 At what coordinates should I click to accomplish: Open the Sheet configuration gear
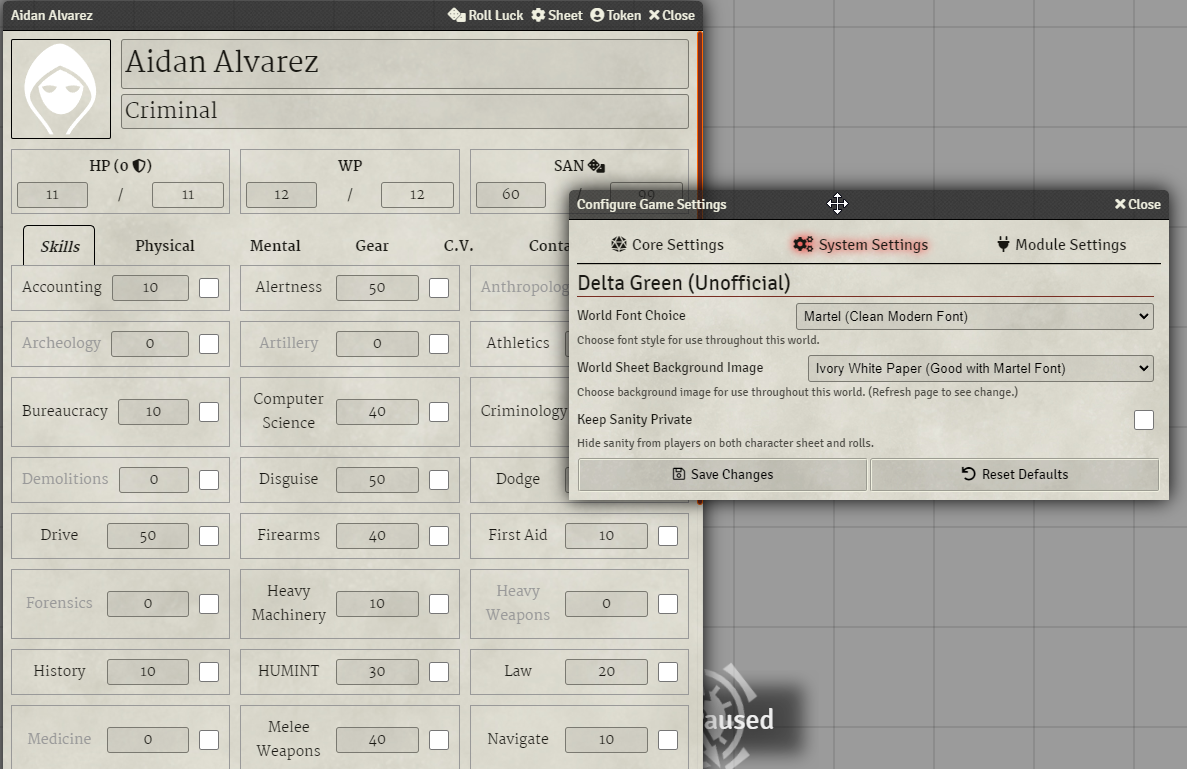[x=538, y=15]
